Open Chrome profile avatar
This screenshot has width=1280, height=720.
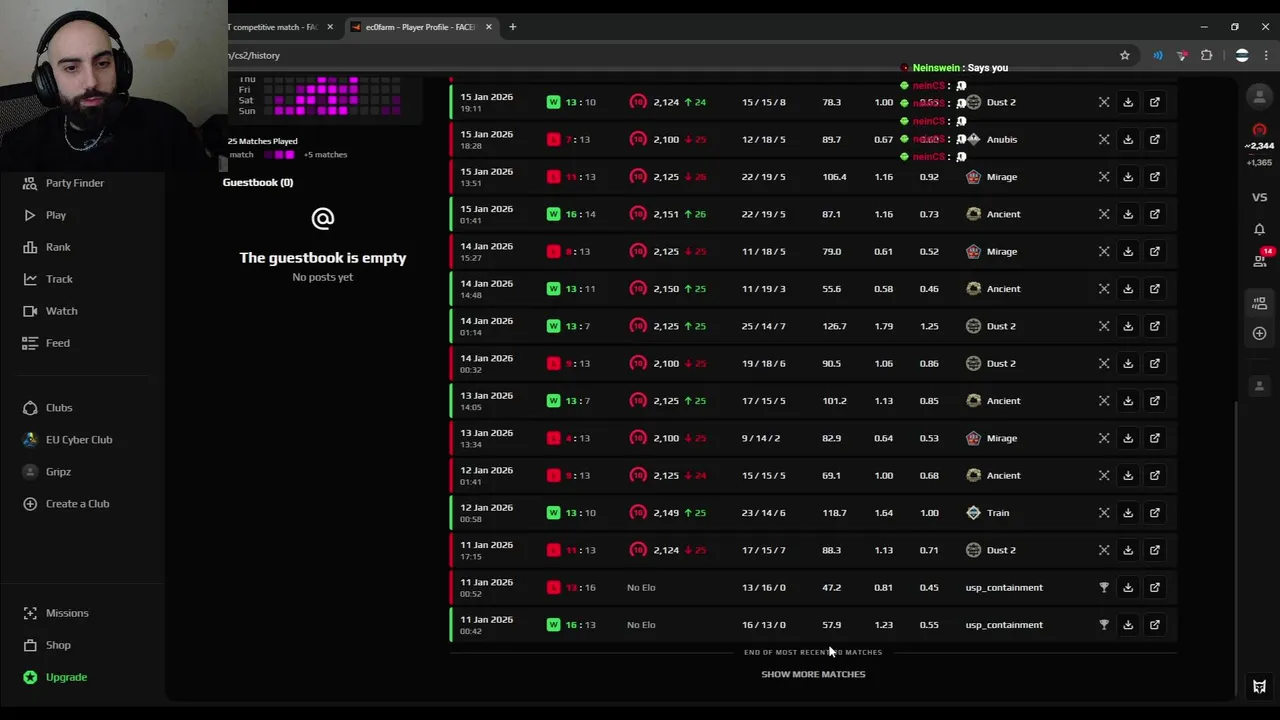click(x=1242, y=55)
